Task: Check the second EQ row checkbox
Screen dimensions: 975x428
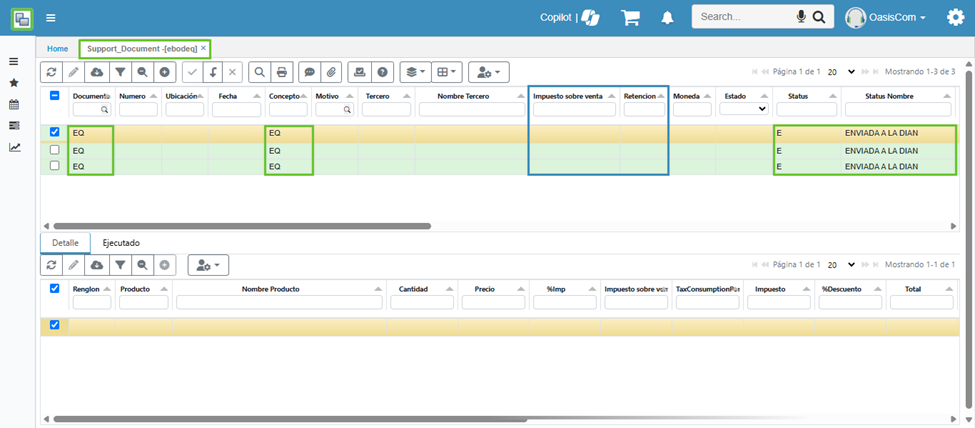Action: coord(55,150)
